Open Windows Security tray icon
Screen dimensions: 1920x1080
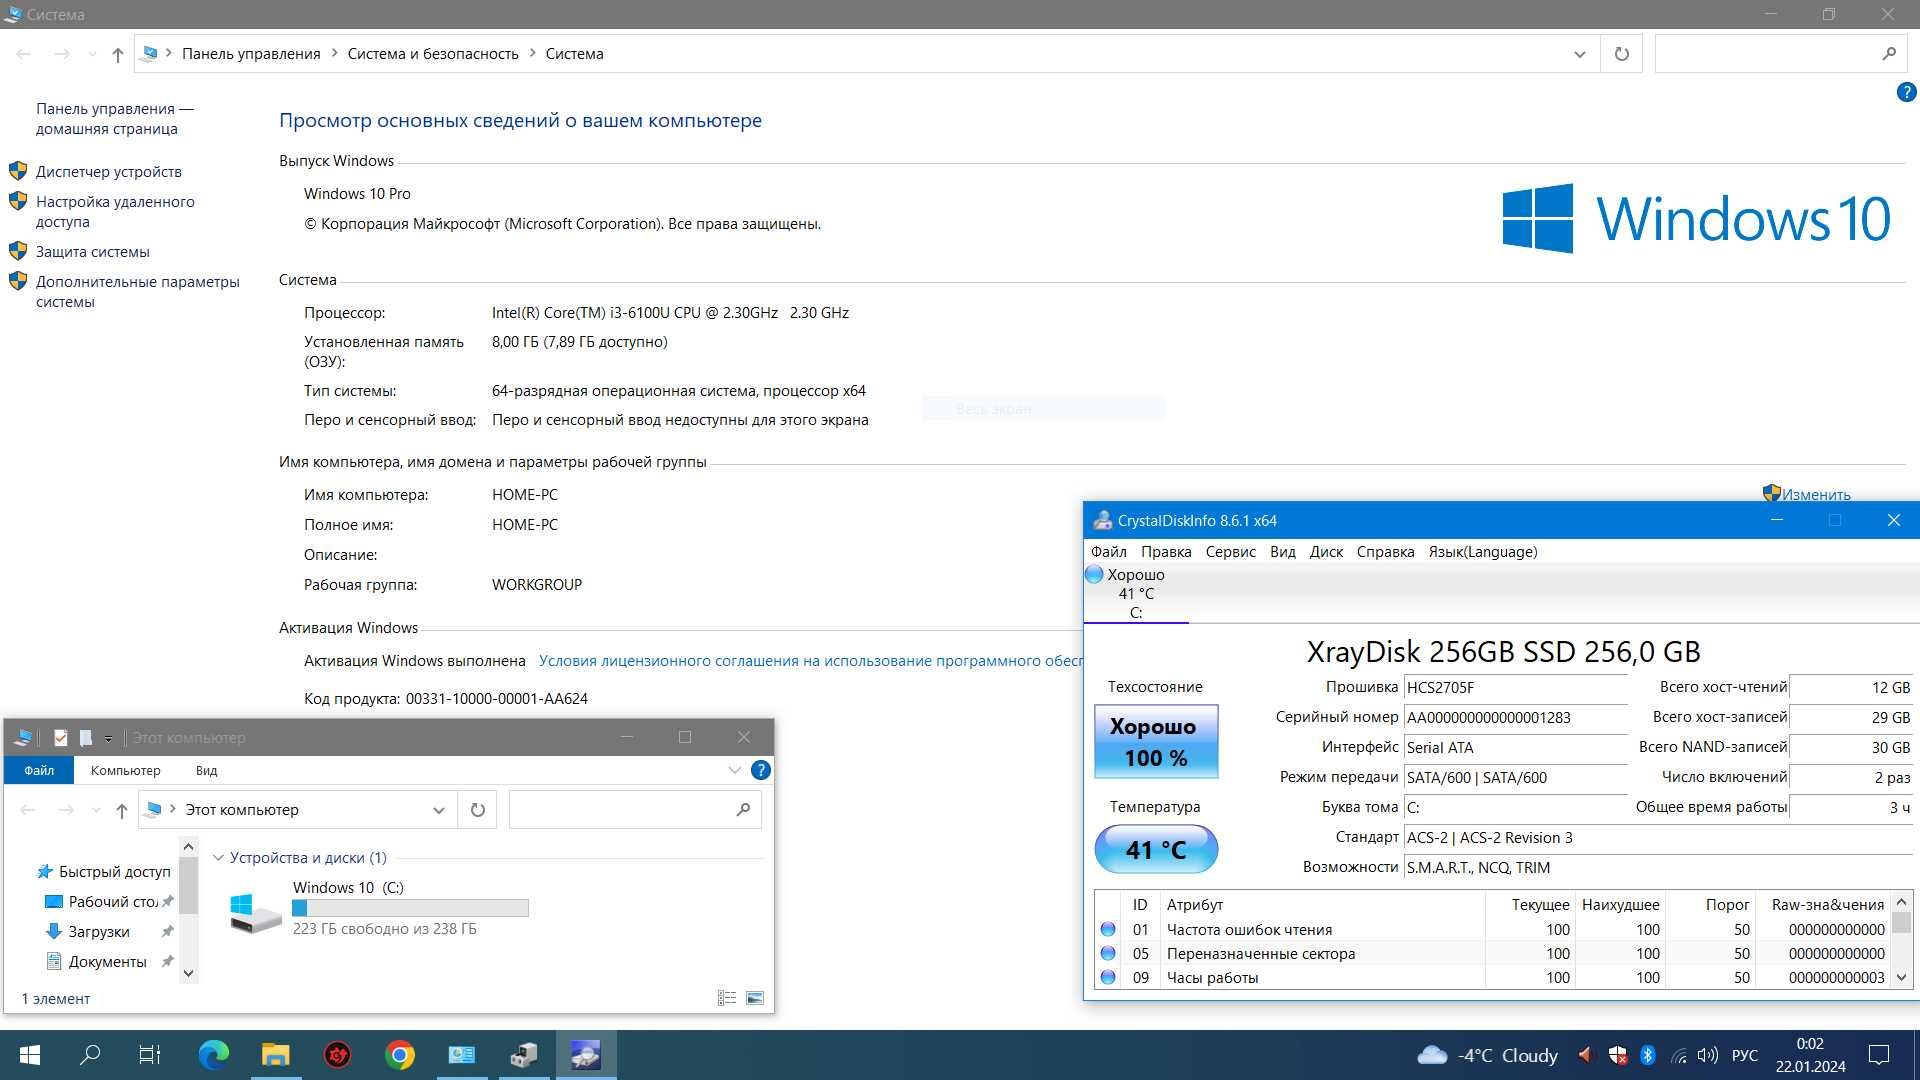click(1617, 1055)
